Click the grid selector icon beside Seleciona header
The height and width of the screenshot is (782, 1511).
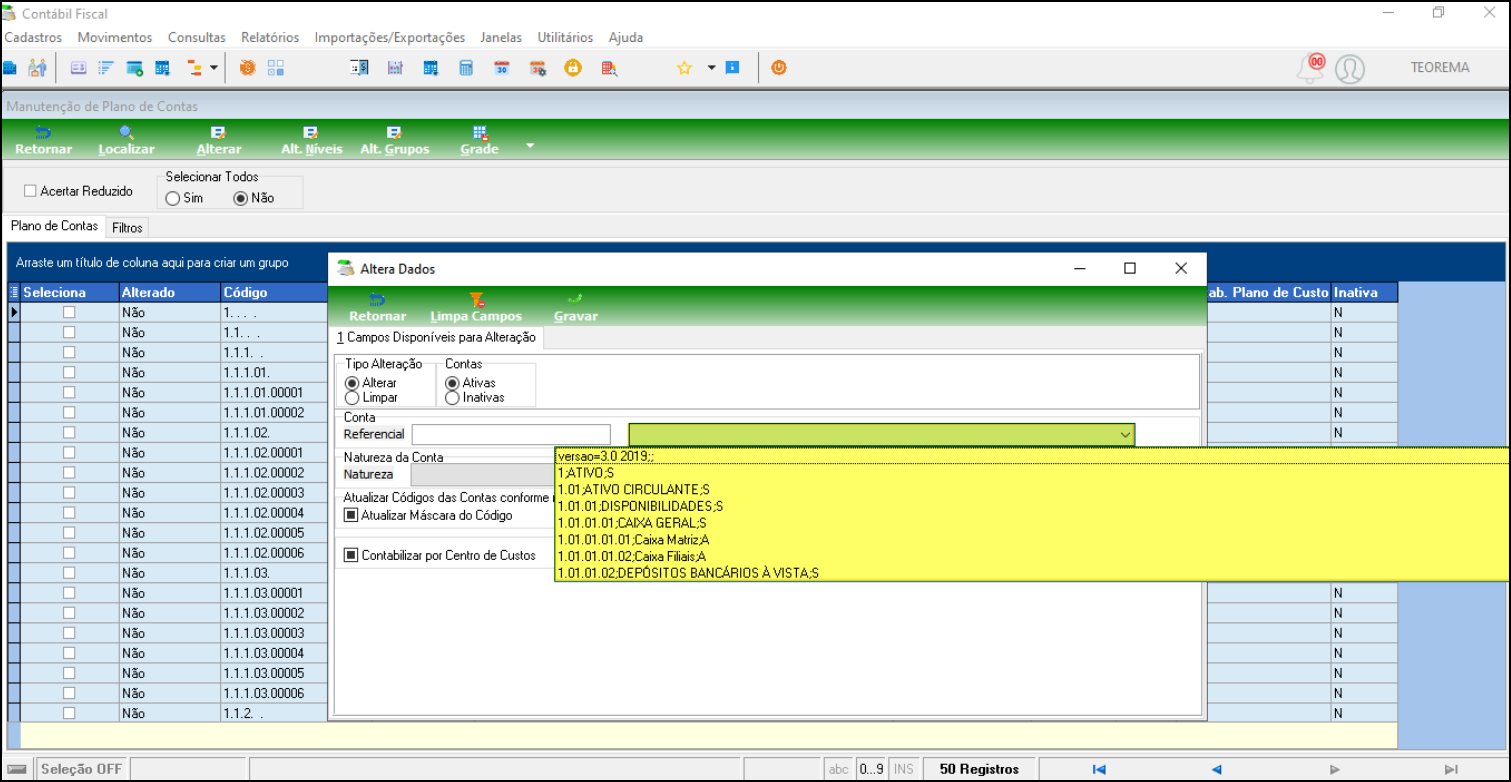pos(14,293)
